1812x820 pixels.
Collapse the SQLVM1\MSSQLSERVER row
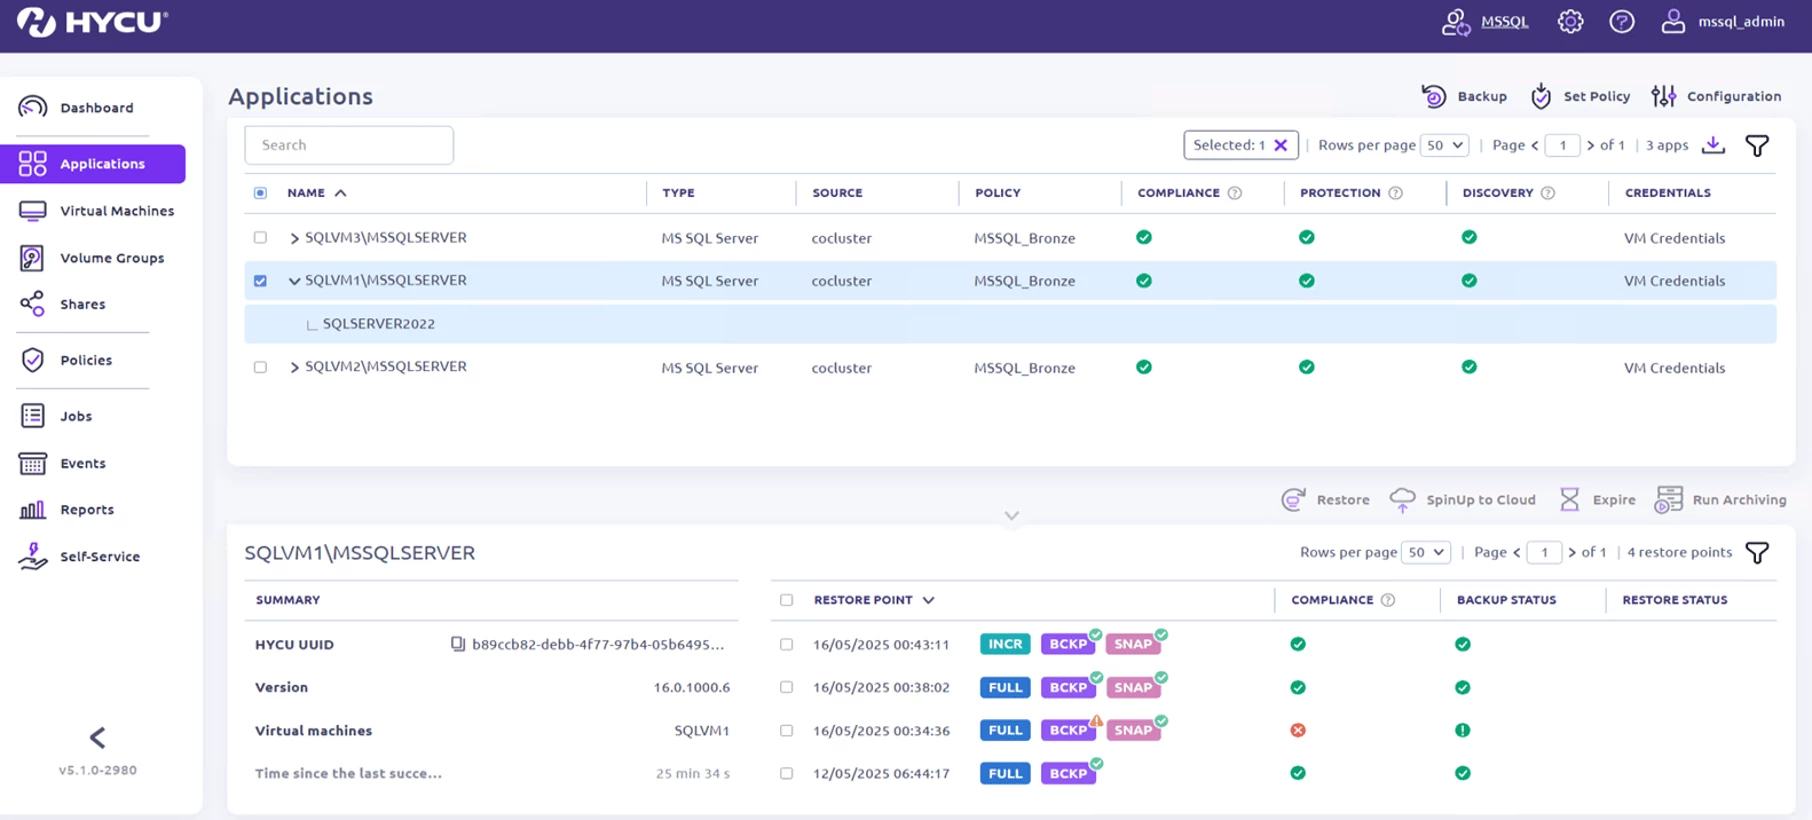(294, 281)
